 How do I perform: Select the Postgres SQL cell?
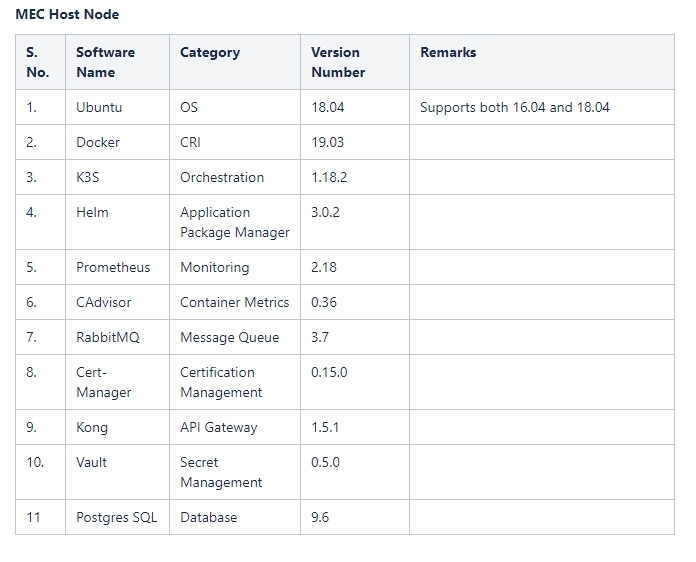(x=117, y=518)
